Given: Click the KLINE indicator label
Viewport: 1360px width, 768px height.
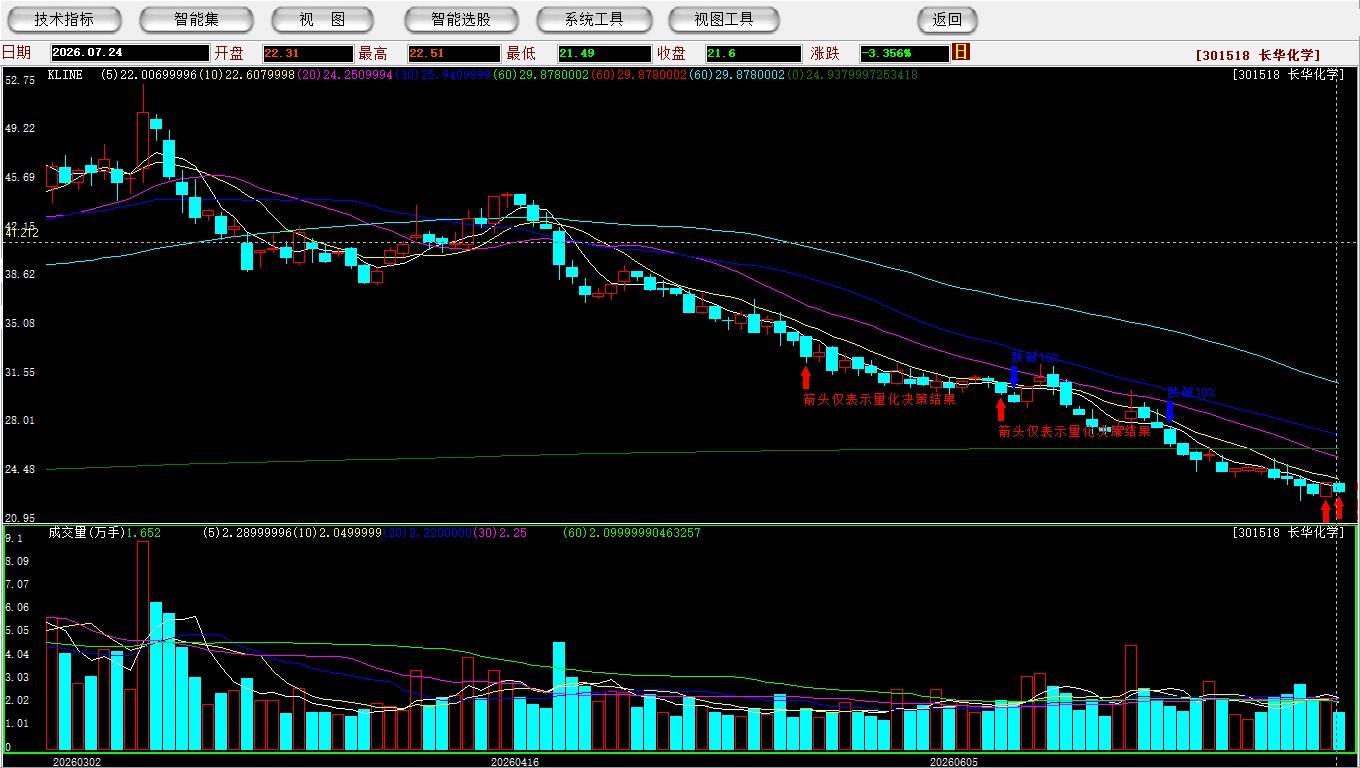Looking at the screenshot, I should click(67, 74).
